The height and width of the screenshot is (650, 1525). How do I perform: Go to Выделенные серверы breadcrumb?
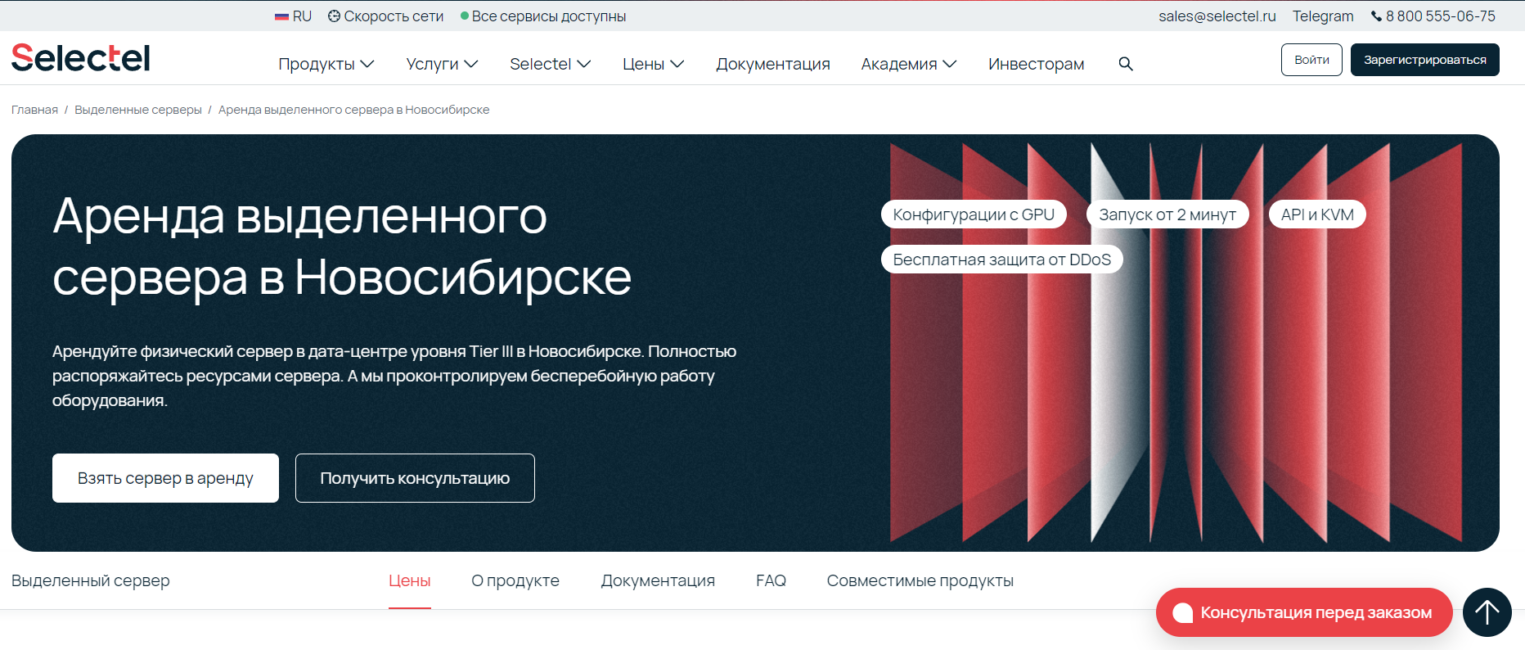pyautogui.click(x=138, y=109)
